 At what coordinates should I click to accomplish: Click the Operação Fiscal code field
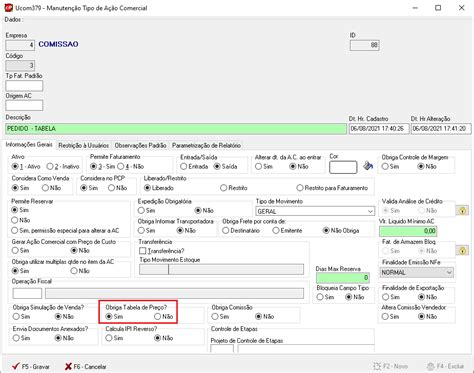(27, 293)
